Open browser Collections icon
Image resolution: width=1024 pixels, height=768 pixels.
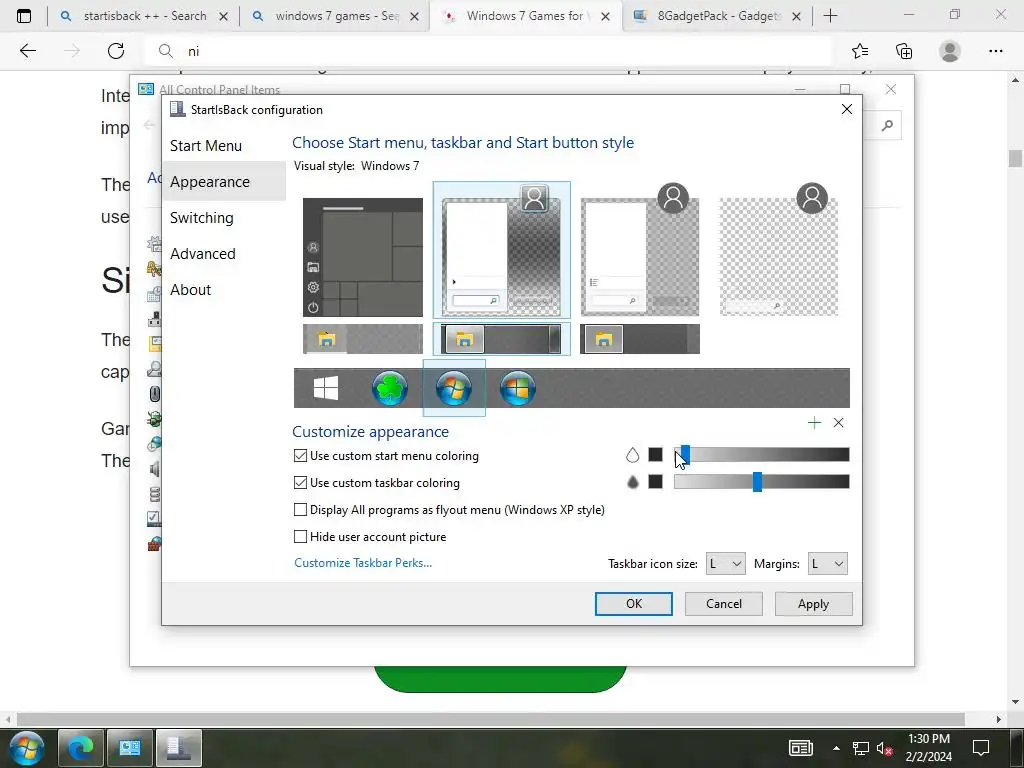pyautogui.click(x=904, y=51)
